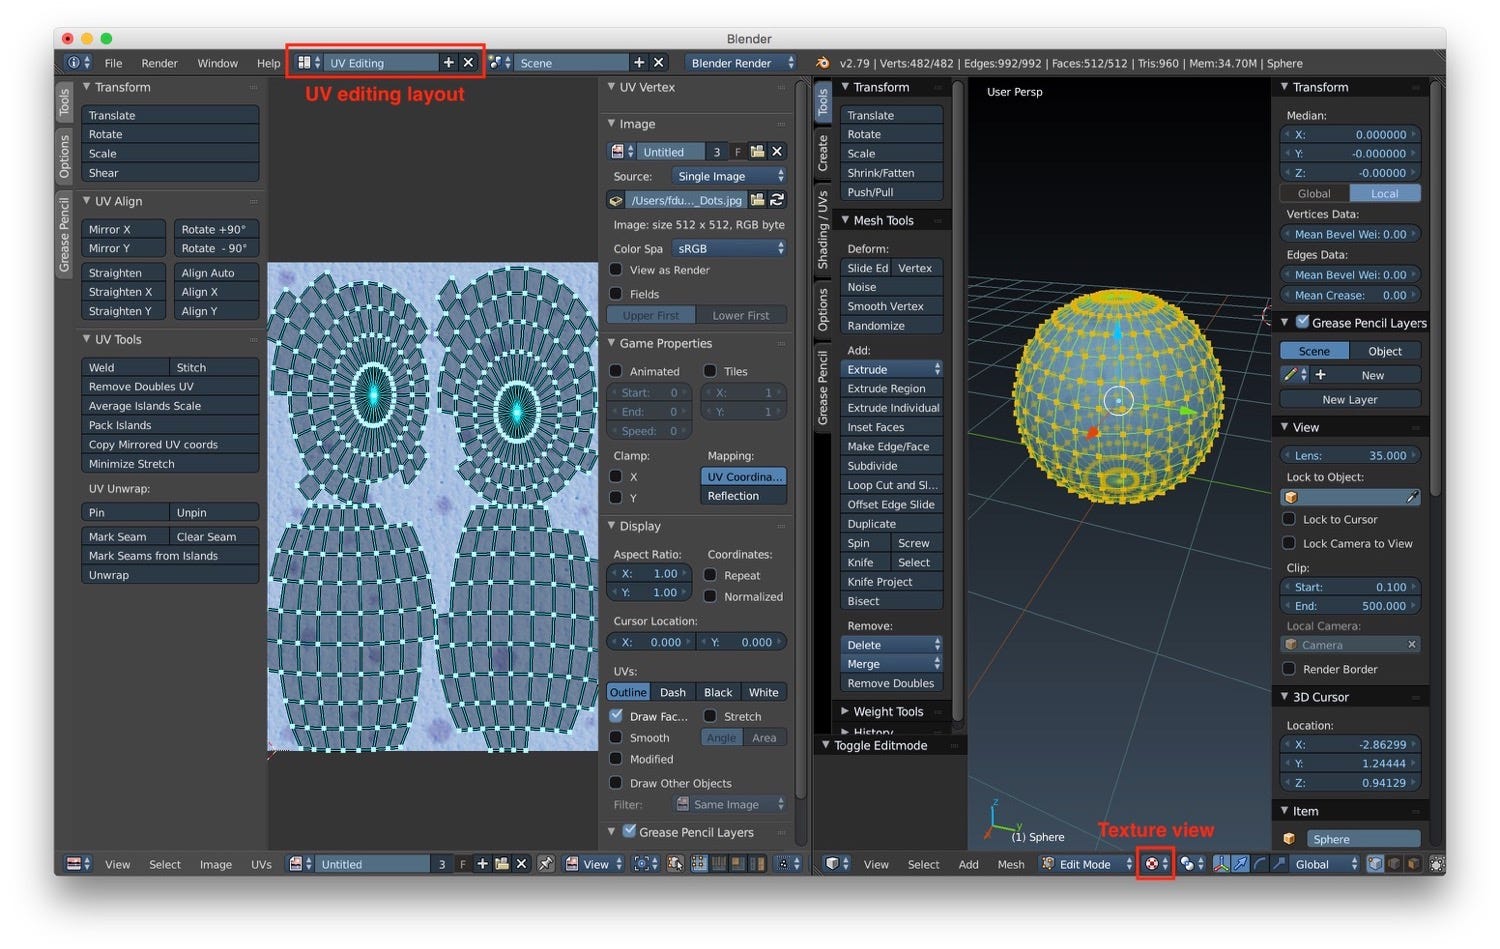Open the File menu
This screenshot has width=1500, height=949.
pos(113,63)
